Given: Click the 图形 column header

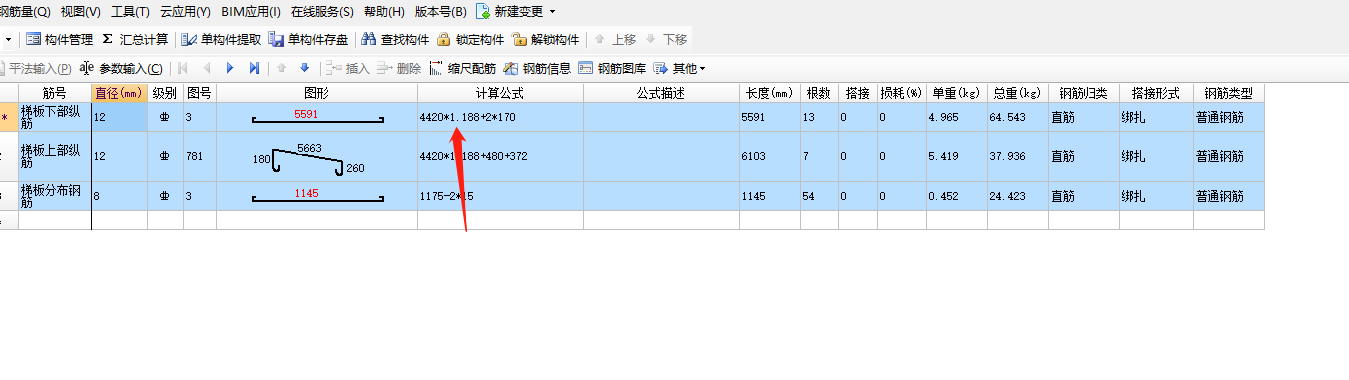Looking at the screenshot, I should point(317,93).
